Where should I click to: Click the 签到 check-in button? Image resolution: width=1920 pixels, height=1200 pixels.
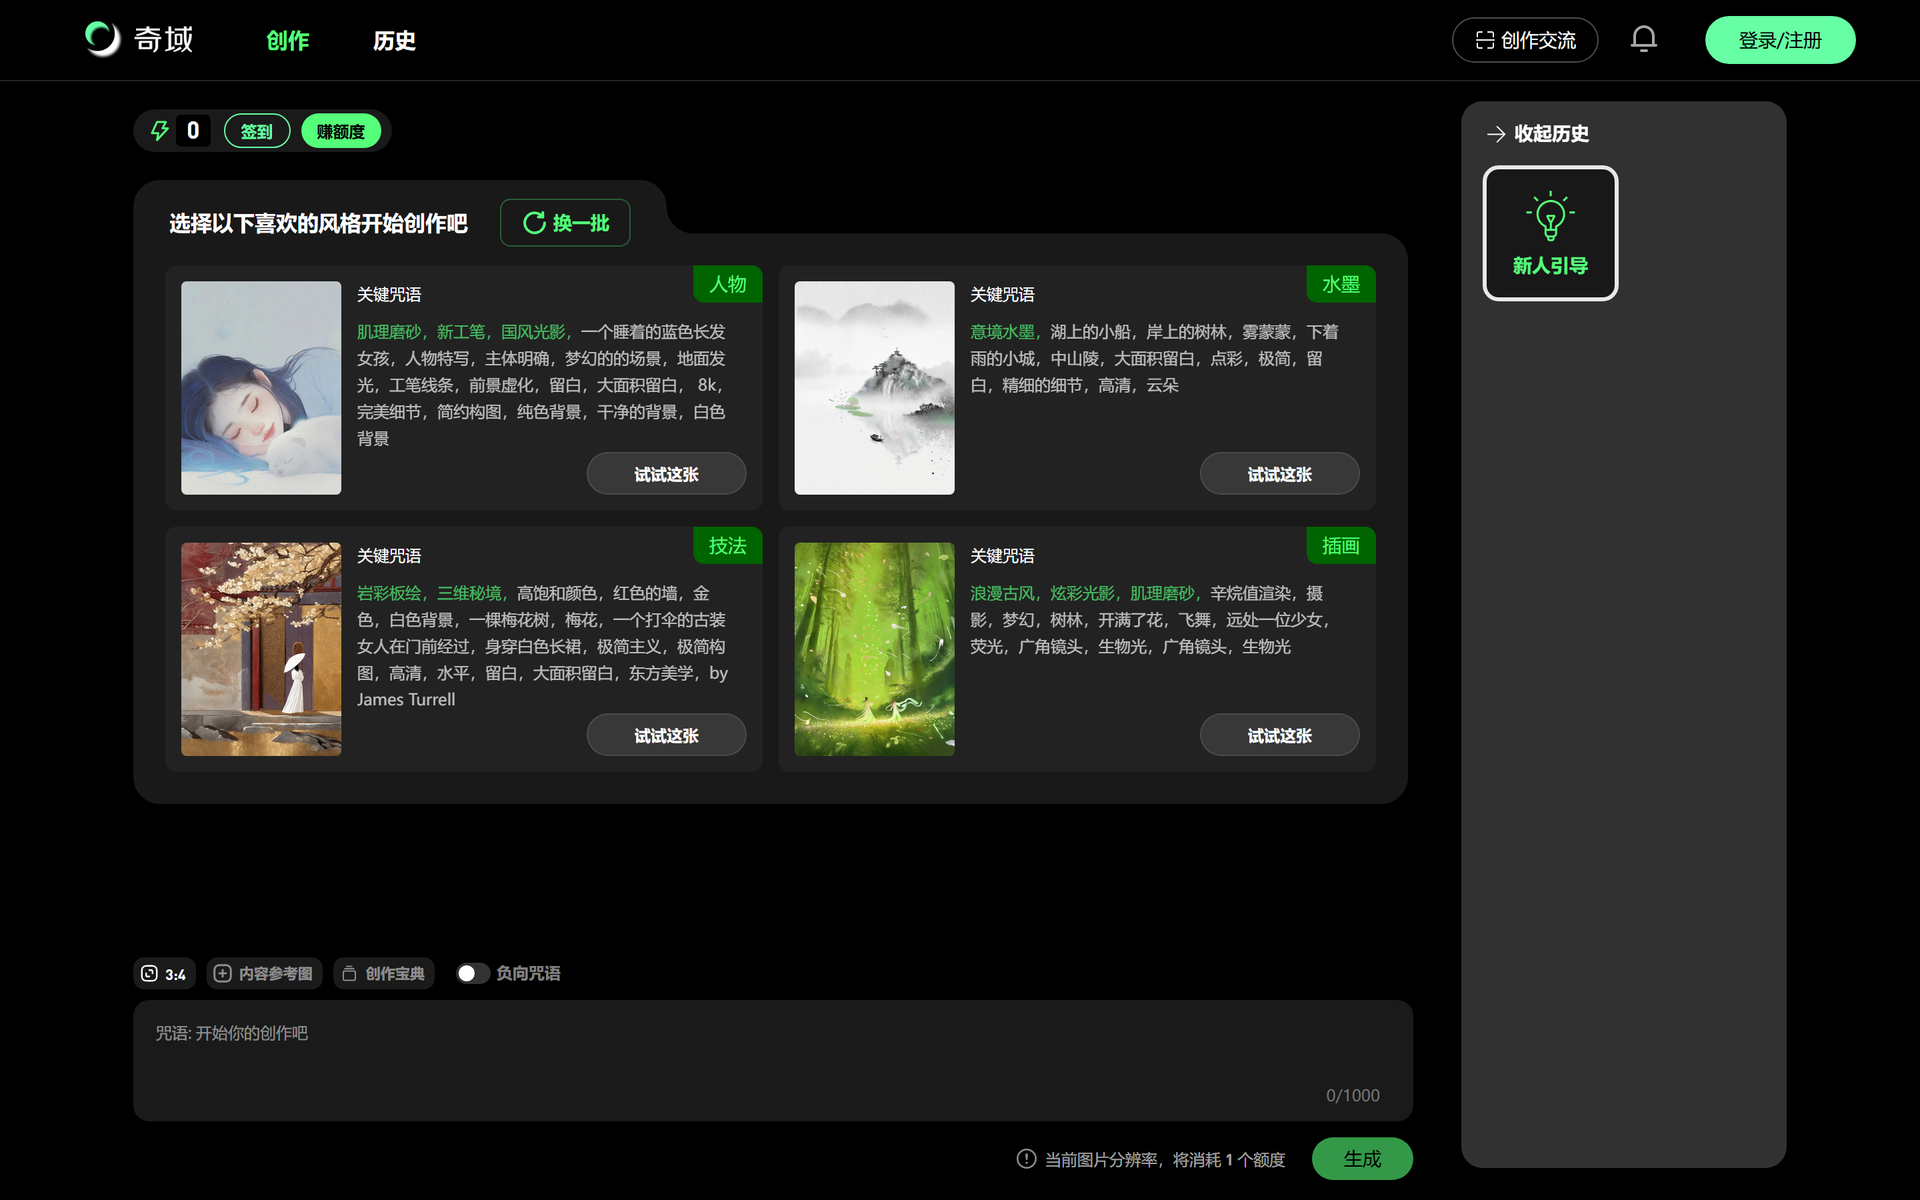click(257, 131)
